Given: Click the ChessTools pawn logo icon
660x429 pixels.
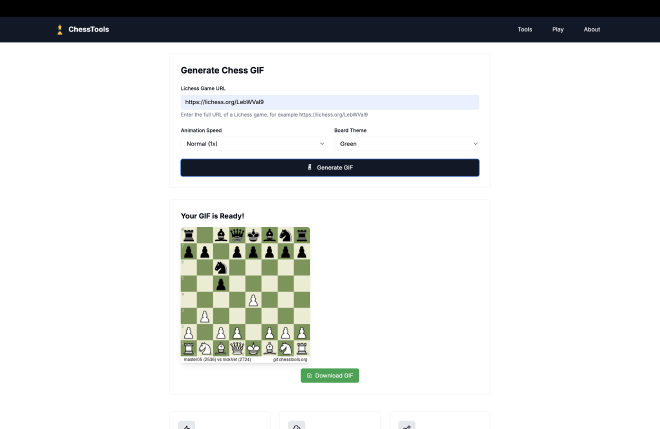Looking at the screenshot, I should pyautogui.click(x=60, y=30).
